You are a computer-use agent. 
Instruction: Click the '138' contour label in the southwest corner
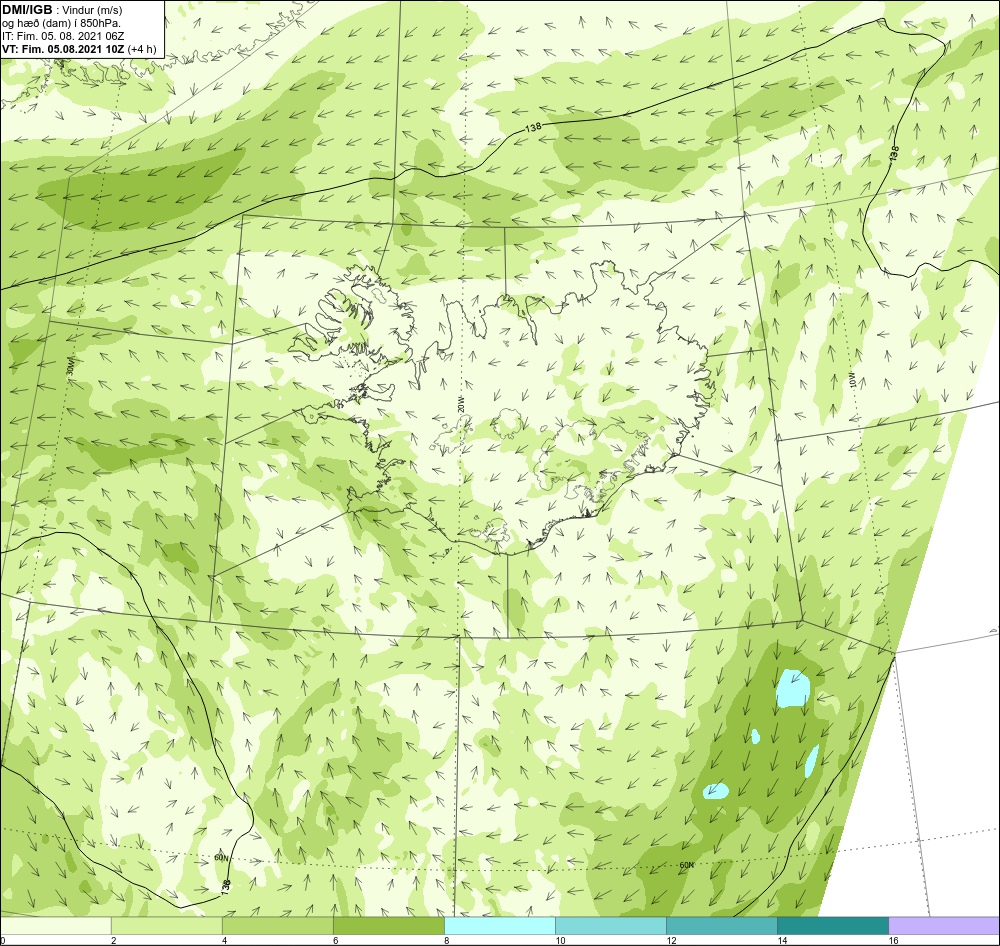[225, 885]
